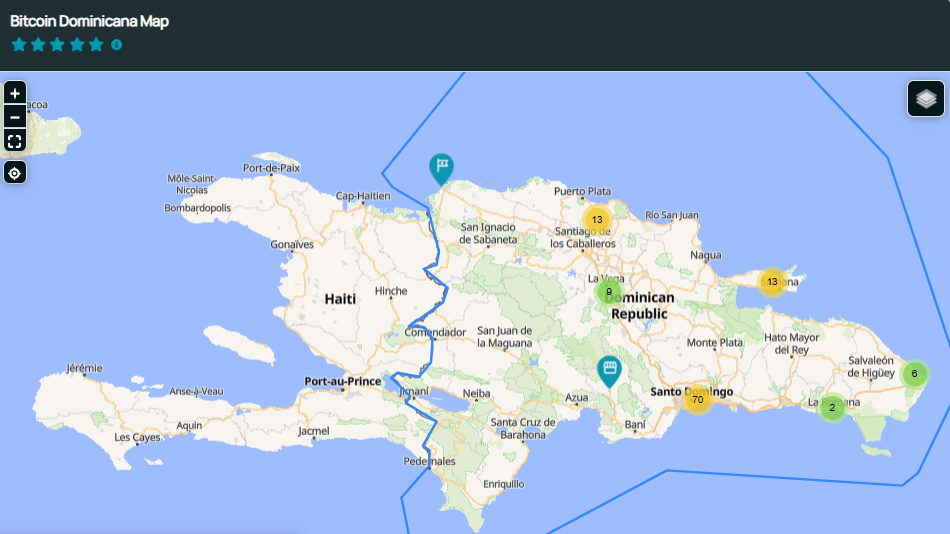Click the Bitcoin Dominicana Map title
The width and height of the screenshot is (950, 534).
[89, 21]
